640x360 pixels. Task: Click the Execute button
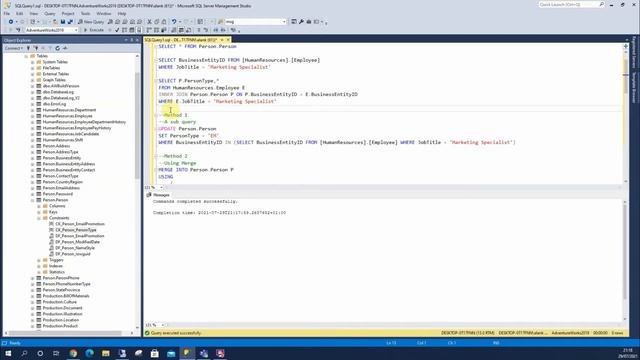[93, 30]
